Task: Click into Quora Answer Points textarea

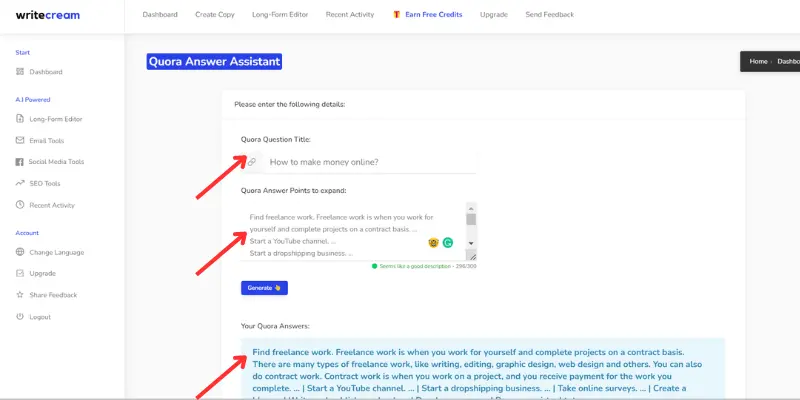Action: click(353, 232)
